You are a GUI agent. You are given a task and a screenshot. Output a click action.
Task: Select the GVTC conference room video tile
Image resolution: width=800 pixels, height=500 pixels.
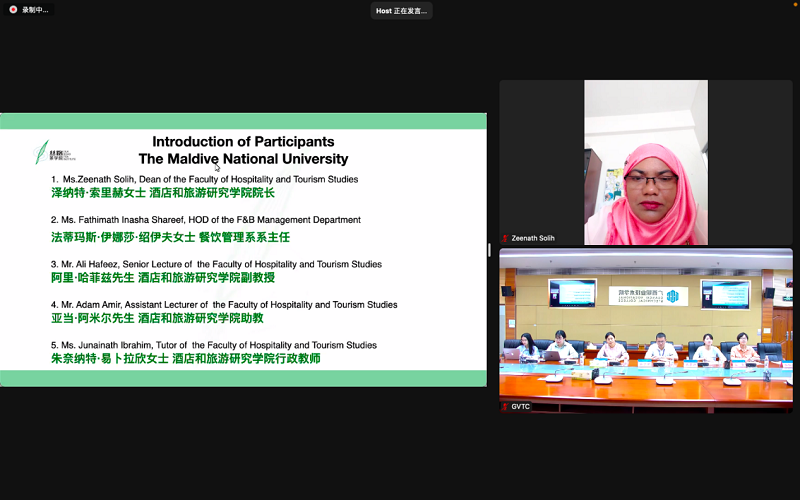click(x=645, y=328)
